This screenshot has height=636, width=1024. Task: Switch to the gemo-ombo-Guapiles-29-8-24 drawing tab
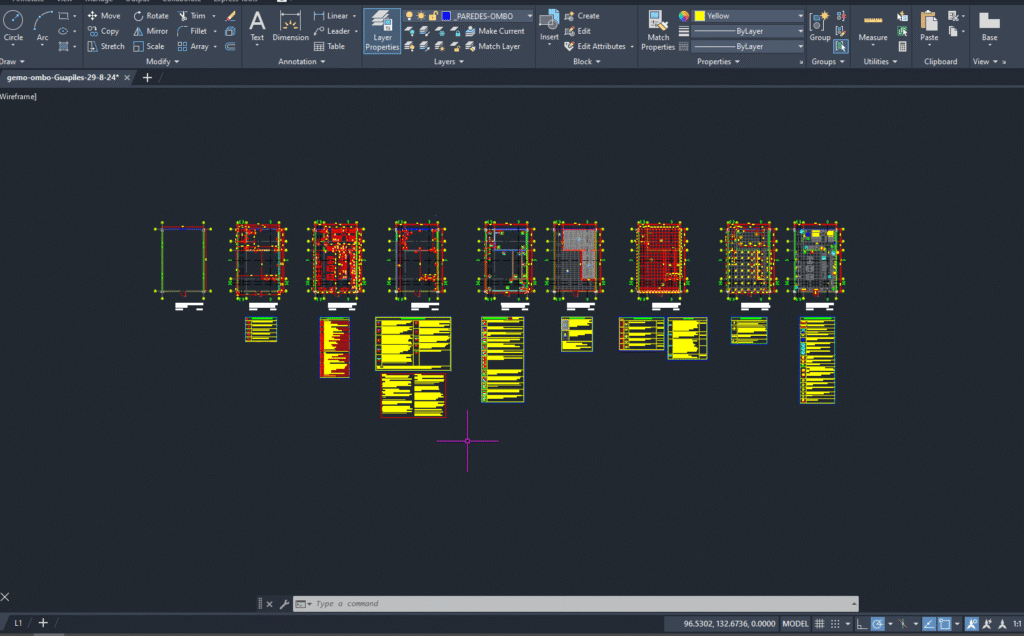64,77
